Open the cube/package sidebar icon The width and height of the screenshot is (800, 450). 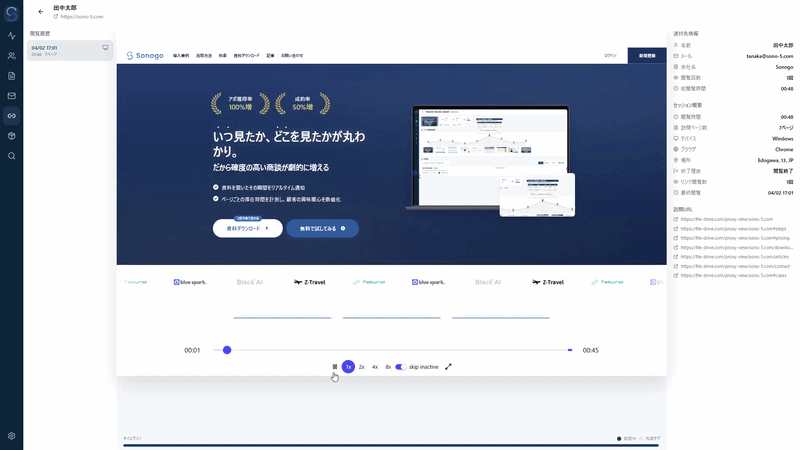click(11, 136)
